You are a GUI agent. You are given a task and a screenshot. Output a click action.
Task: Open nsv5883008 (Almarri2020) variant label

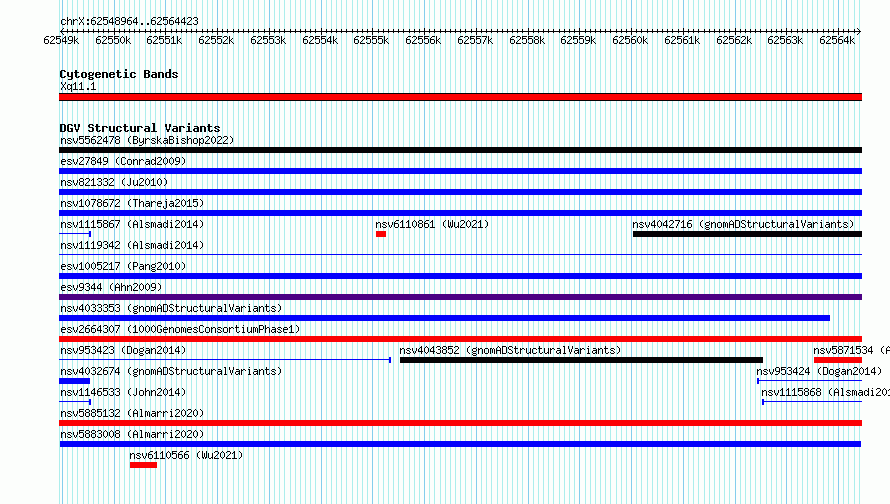[132, 434]
